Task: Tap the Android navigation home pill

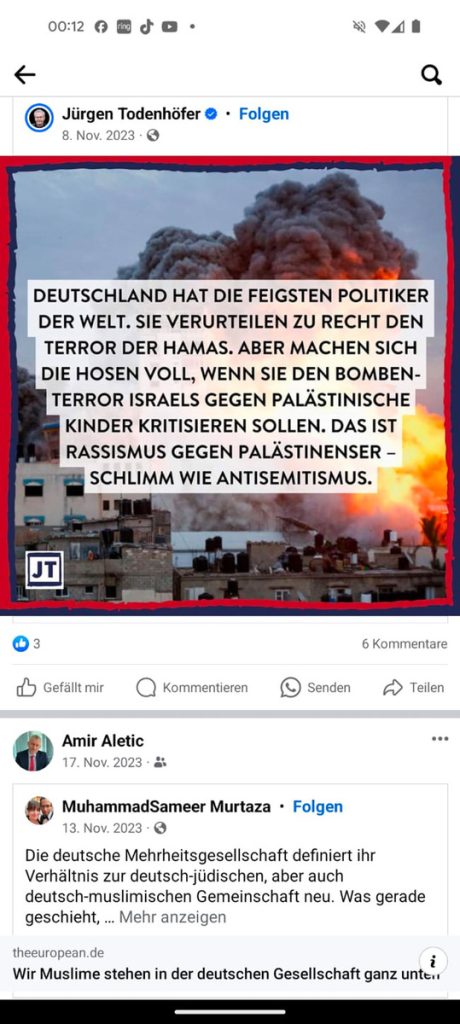Action: pos(229,1012)
